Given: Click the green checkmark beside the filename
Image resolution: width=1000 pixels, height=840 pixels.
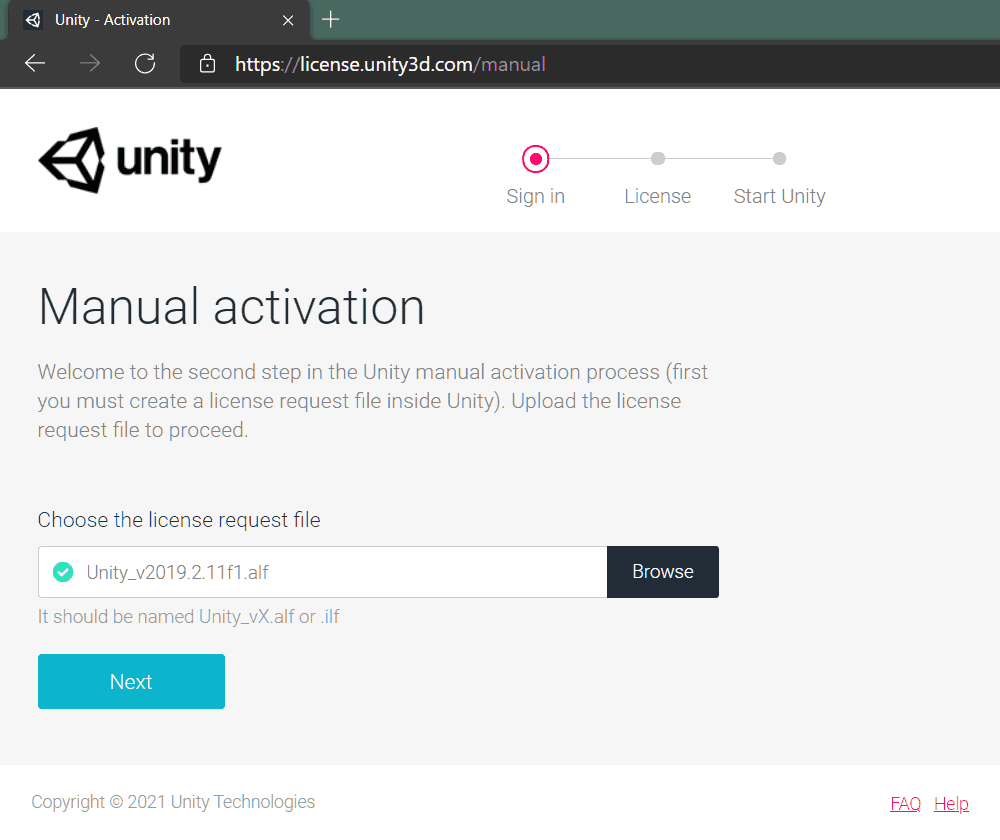Looking at the screenshot, I should (x=63, y=572).
